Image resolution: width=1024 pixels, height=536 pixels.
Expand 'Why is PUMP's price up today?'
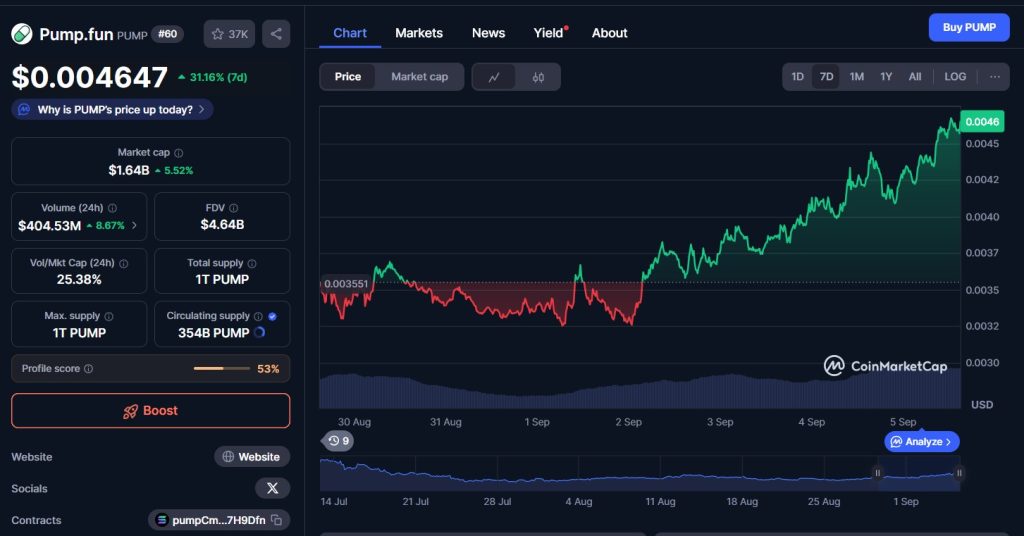click(x=112, y=110)
